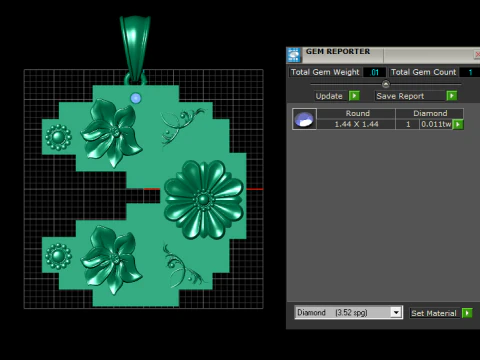Collapse the panel using the round slider handle
The width and height of the screenshot is (480, 360).
(x=386, y=84)
